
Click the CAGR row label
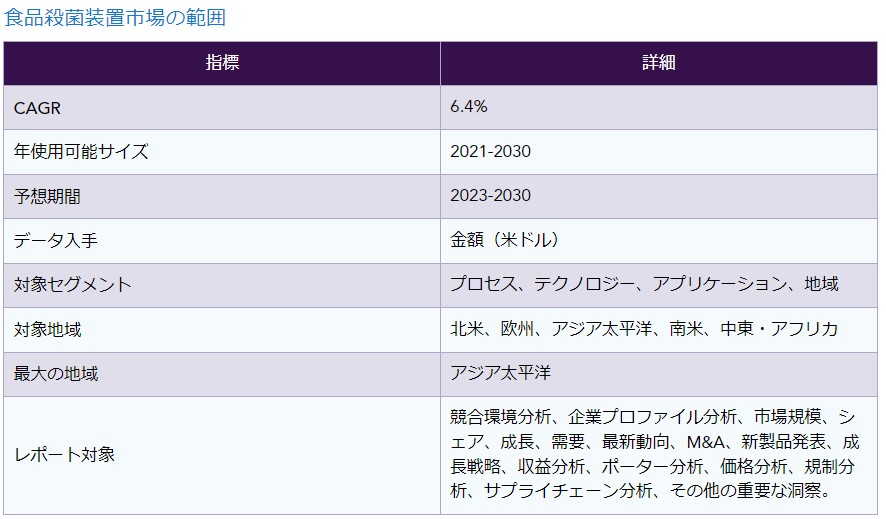pyautogui.click(x=38, y=108)
